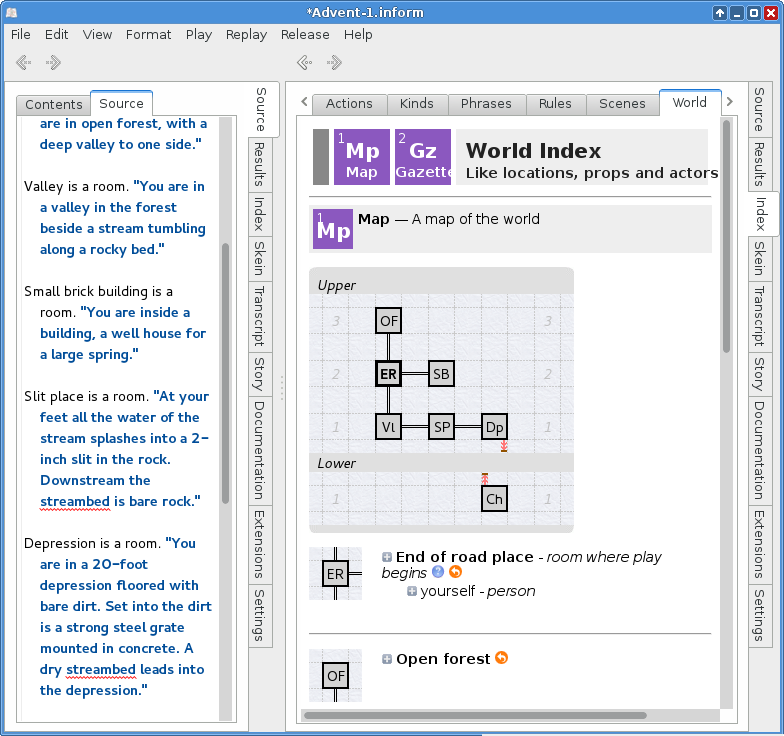This screenshot has width=784, height=736.
Task: Open the Format menu
Action: pos(148,34)
